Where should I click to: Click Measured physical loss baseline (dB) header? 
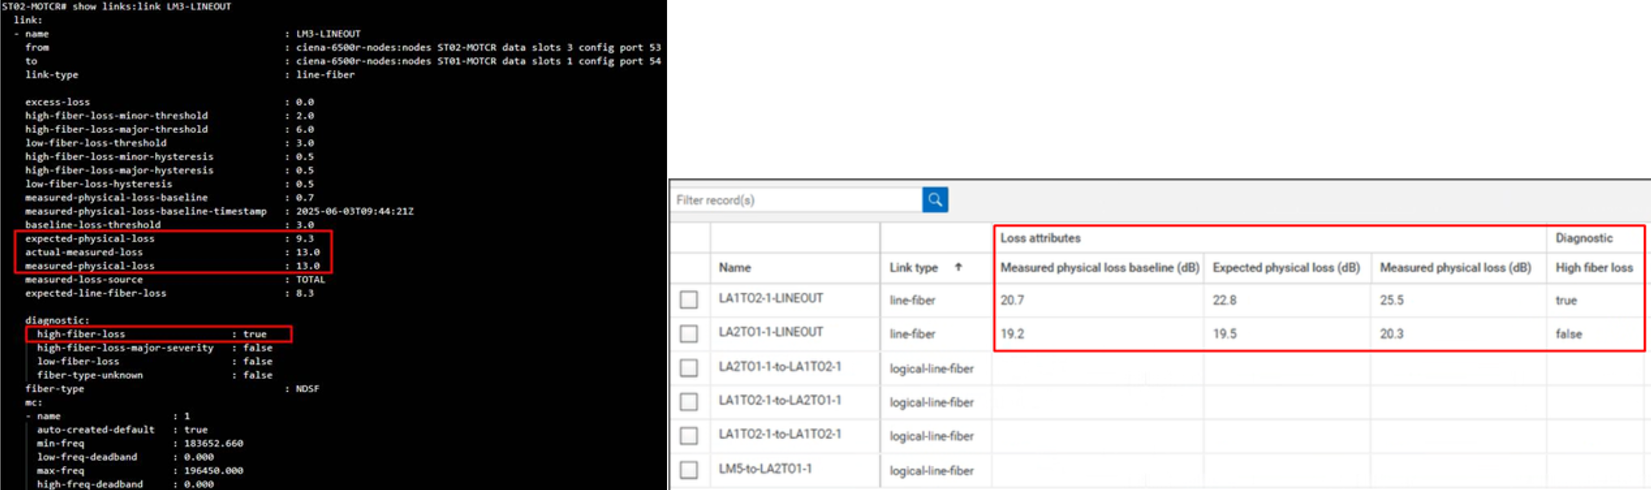(x=1099, y=267)
